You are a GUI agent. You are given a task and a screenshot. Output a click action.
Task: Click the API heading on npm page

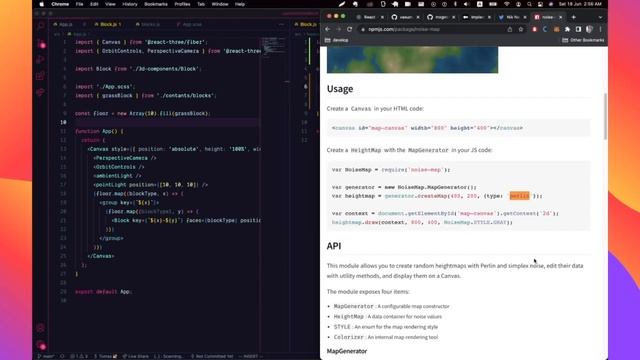[x=333, y=246]
